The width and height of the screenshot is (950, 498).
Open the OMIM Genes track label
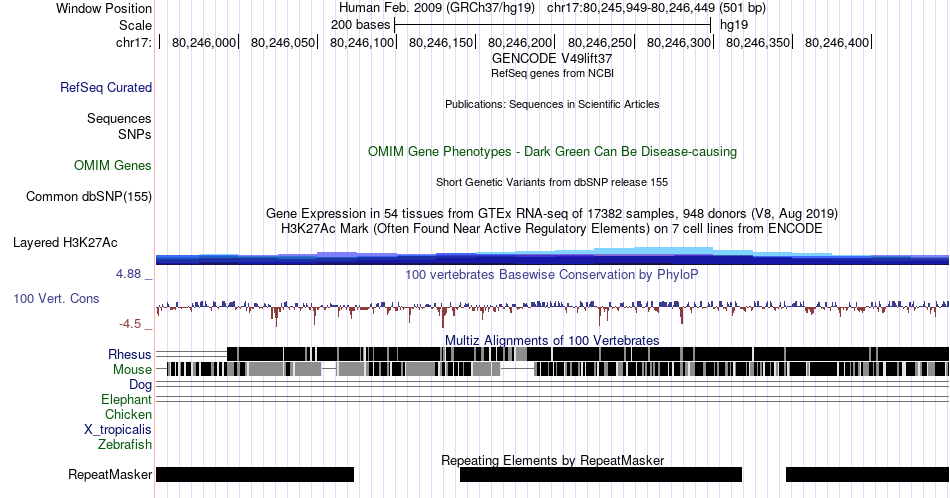click(112, 165)
